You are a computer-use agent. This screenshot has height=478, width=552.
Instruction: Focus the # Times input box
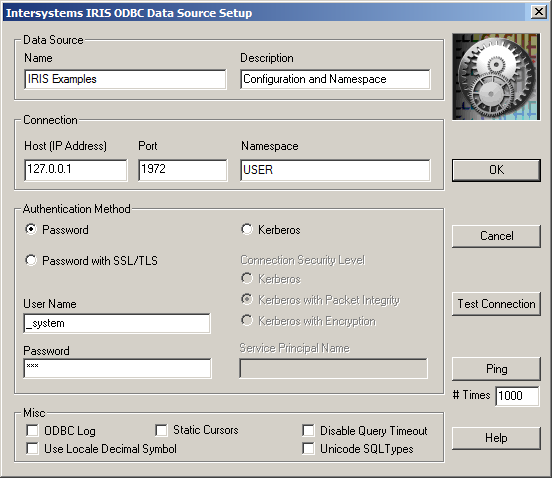click(517, 396)
